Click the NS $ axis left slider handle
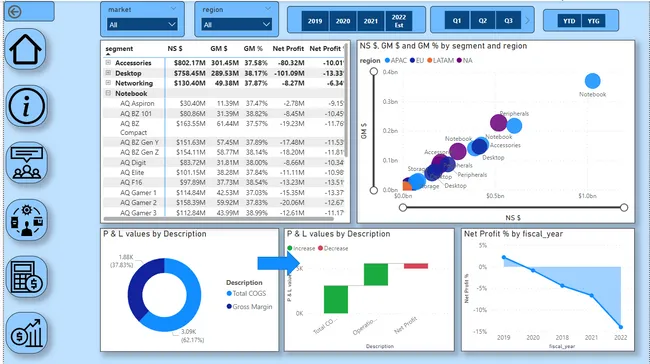 [x=403, y=207]
